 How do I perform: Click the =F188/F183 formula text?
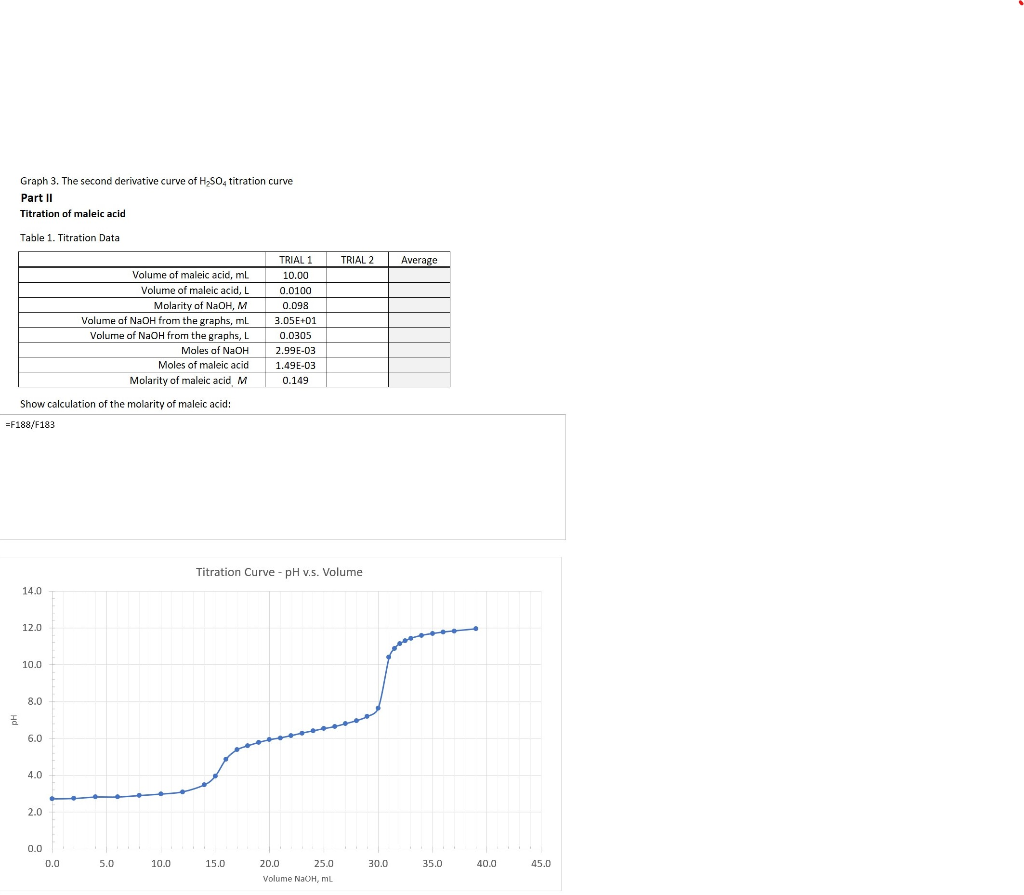[x=30, y=425]
